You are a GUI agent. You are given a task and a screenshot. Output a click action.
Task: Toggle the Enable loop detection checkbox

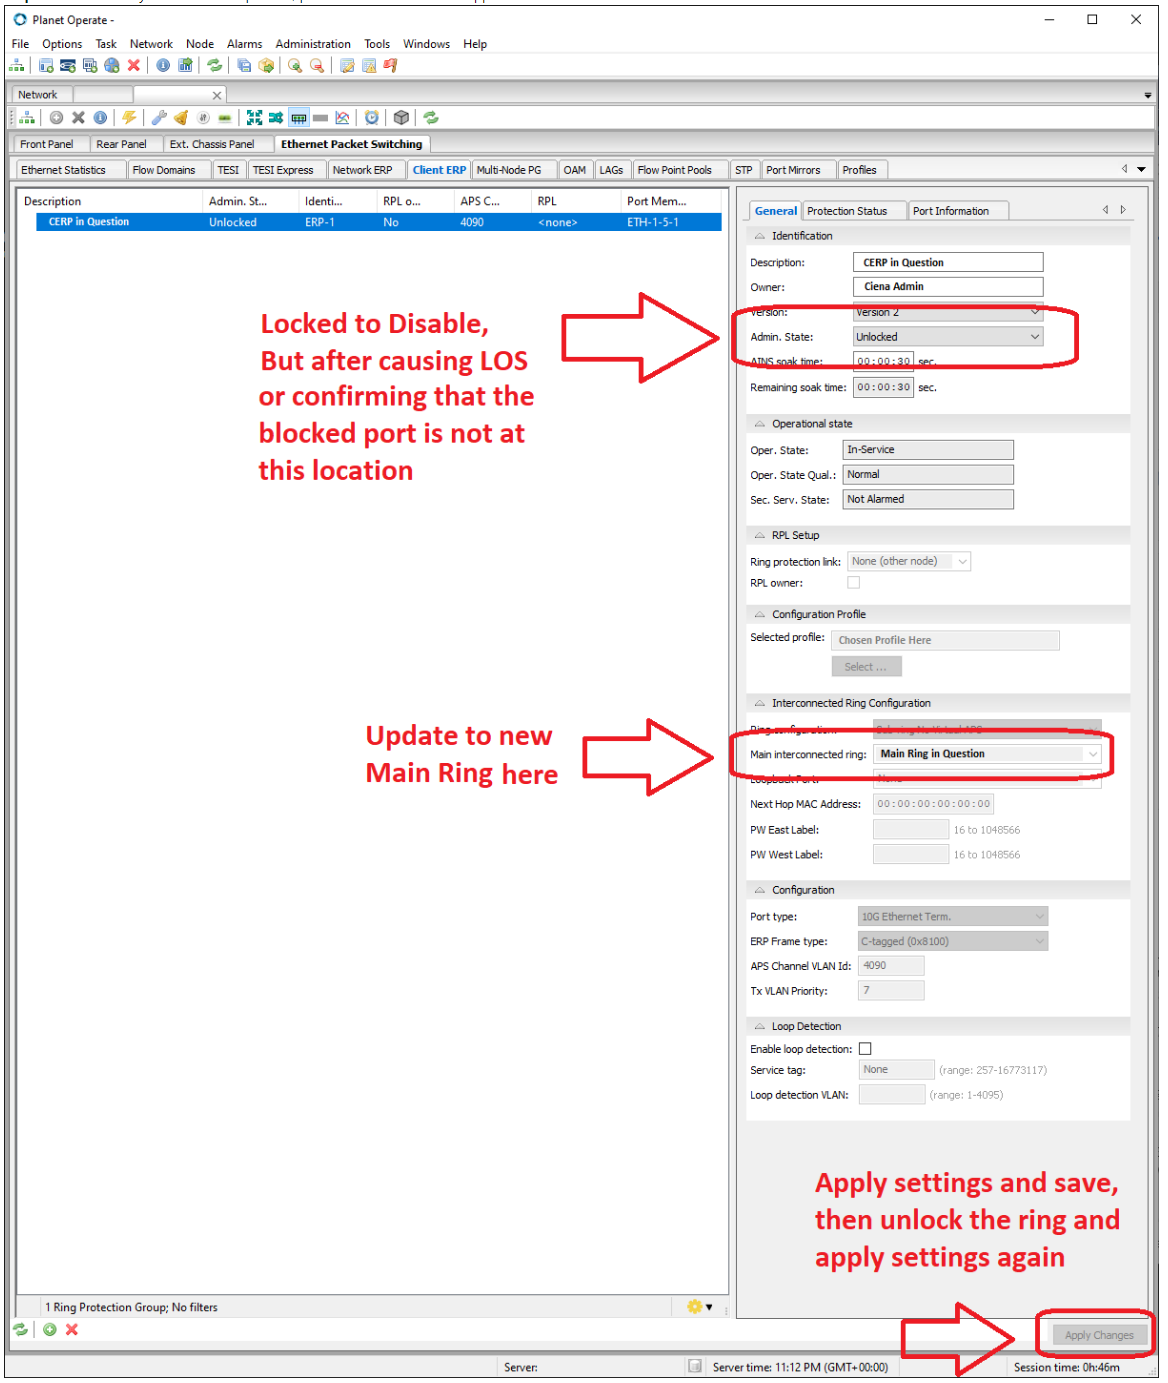point(865,1048)
